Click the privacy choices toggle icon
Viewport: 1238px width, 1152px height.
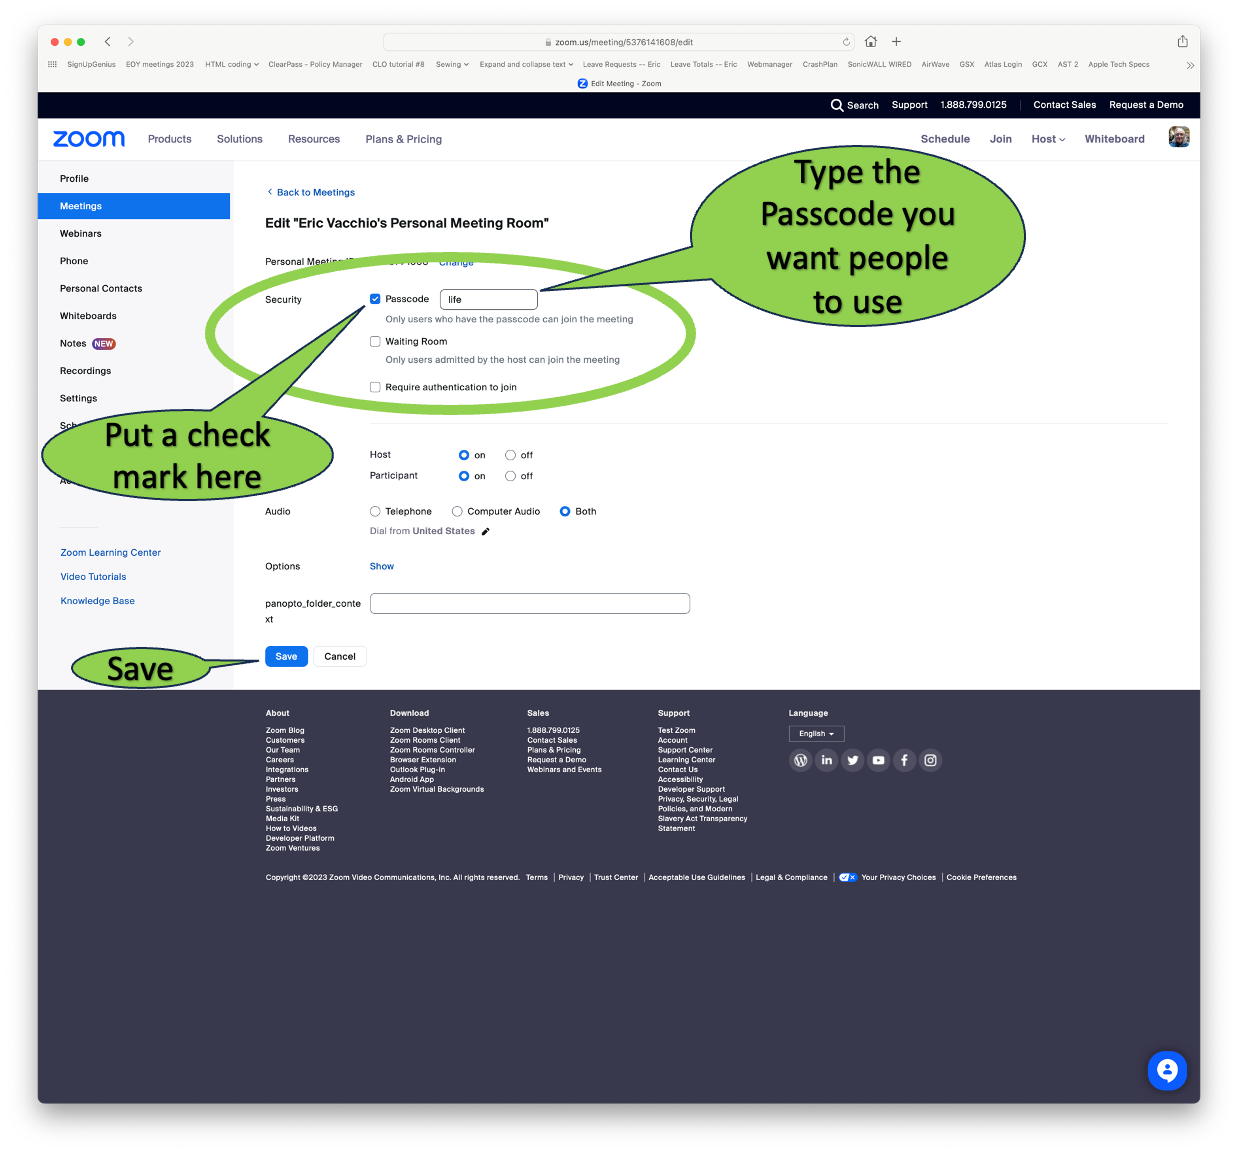point(848,878)
